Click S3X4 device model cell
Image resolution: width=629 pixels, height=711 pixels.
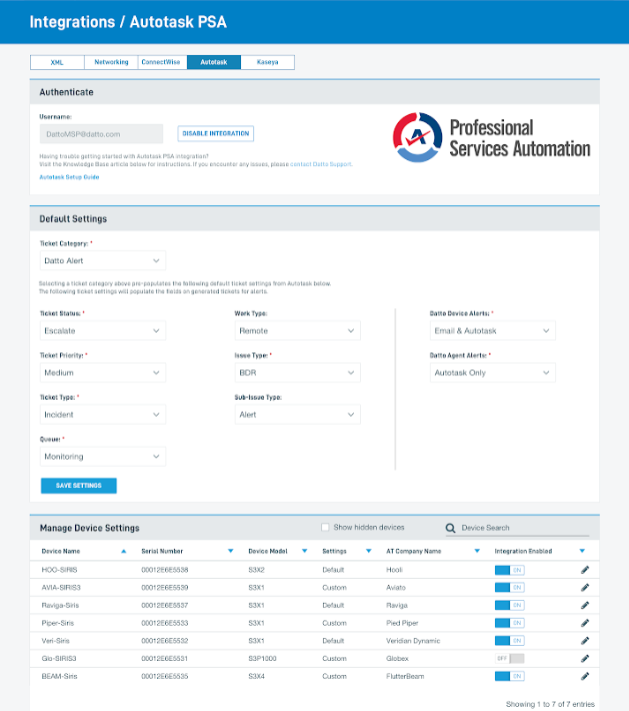[256, 676]
